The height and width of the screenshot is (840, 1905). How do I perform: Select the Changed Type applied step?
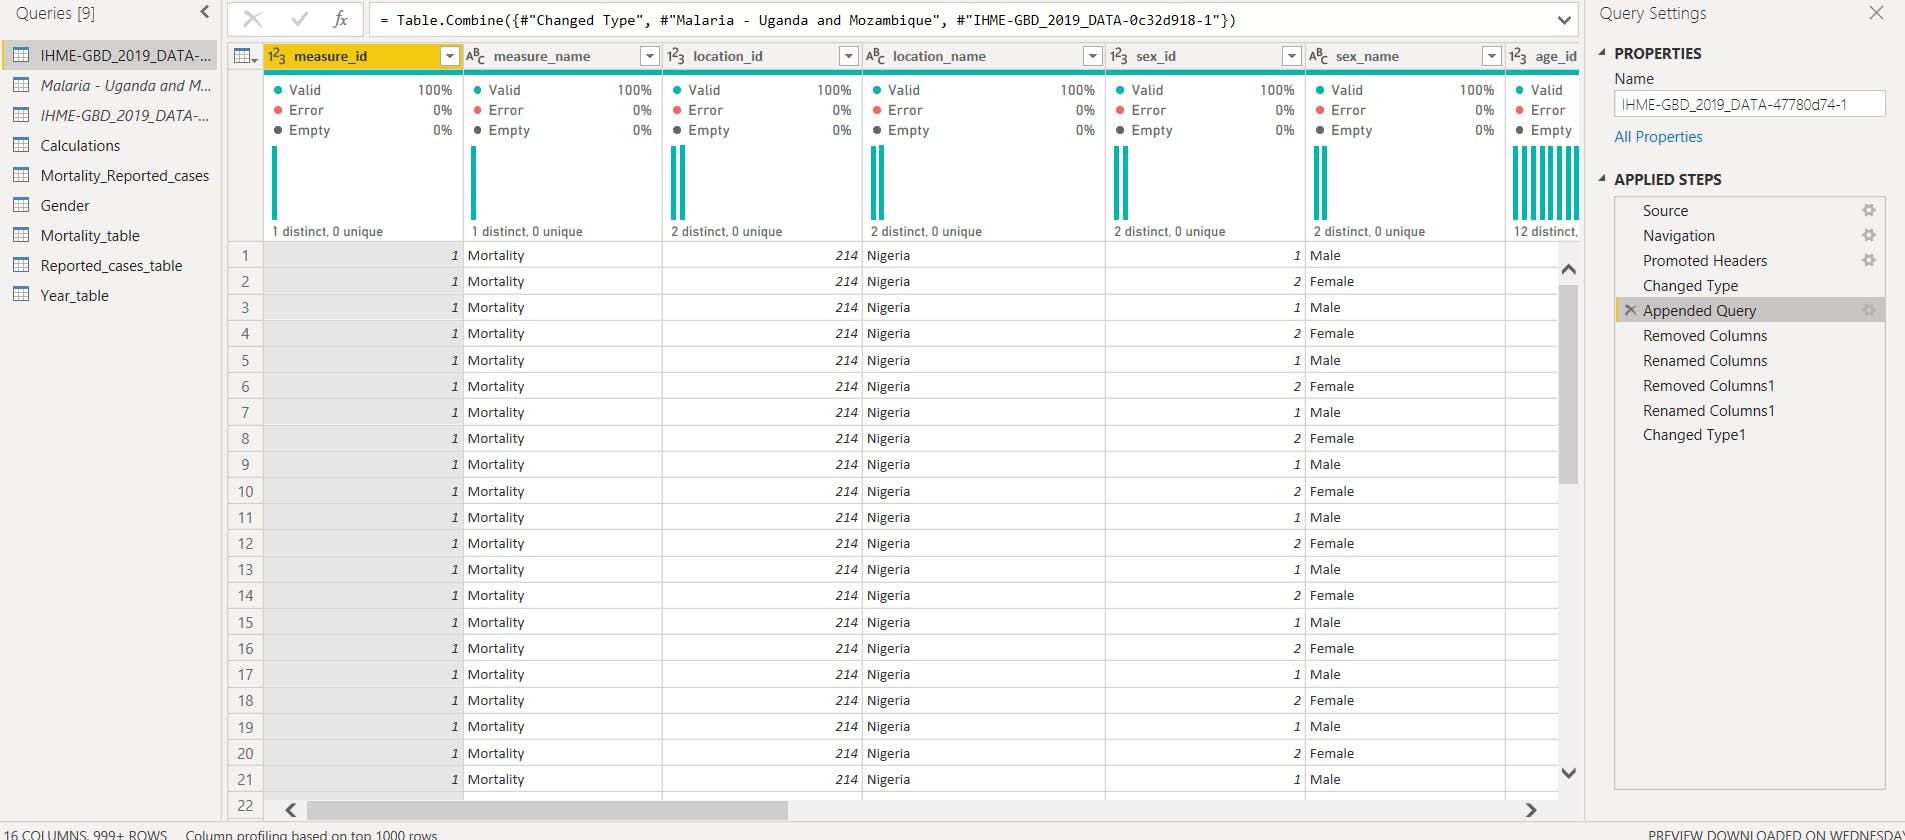[1750, 285]
